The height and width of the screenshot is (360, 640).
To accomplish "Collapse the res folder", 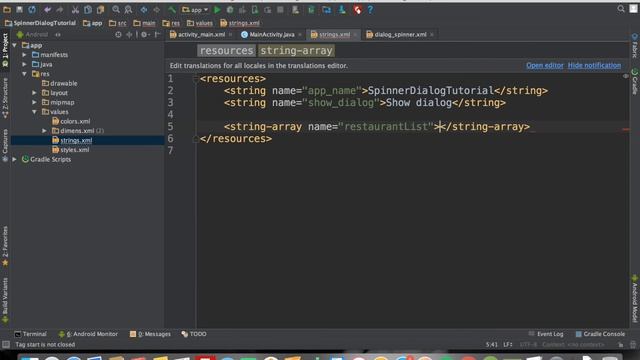I will point(24,74).
